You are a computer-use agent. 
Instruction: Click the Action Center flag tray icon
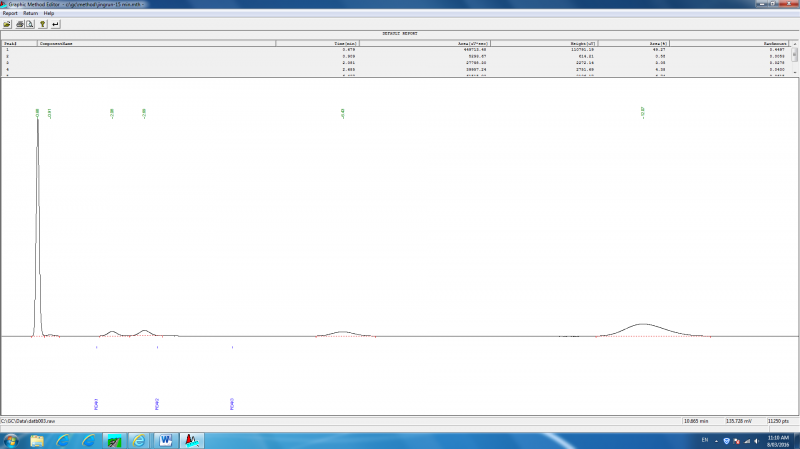737,441
